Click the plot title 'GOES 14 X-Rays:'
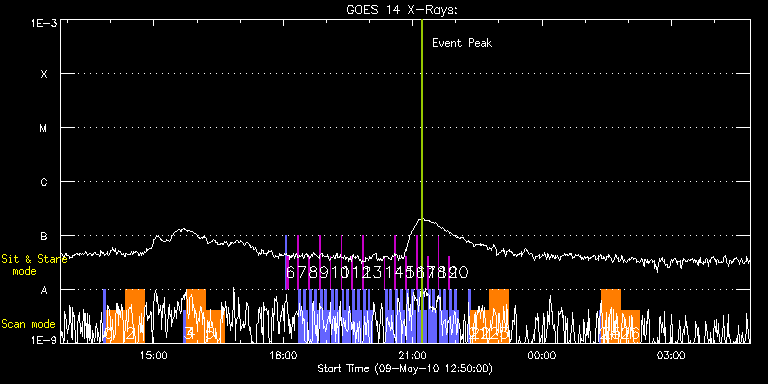 (401, 10)
